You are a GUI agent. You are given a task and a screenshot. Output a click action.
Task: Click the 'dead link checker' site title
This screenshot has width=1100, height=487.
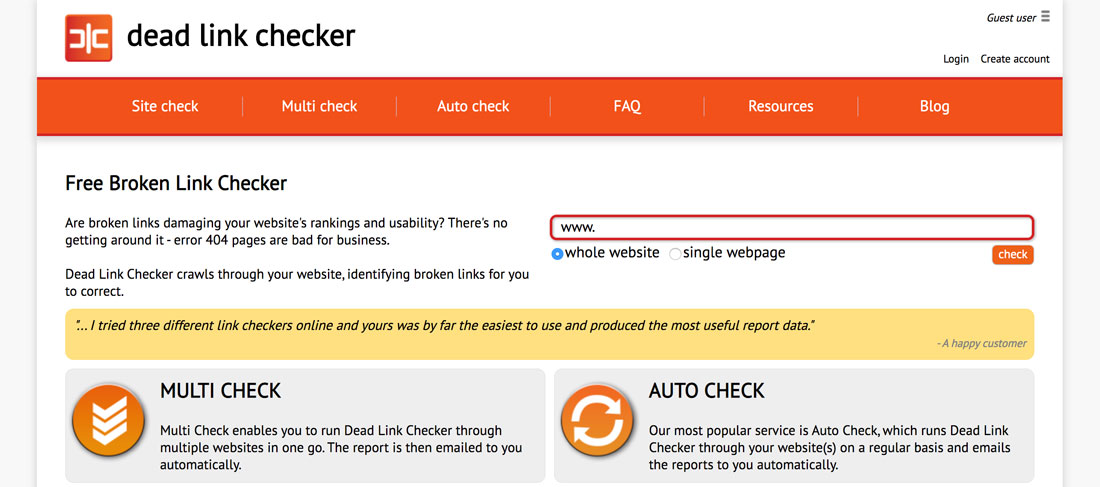[x=241, y=36]
